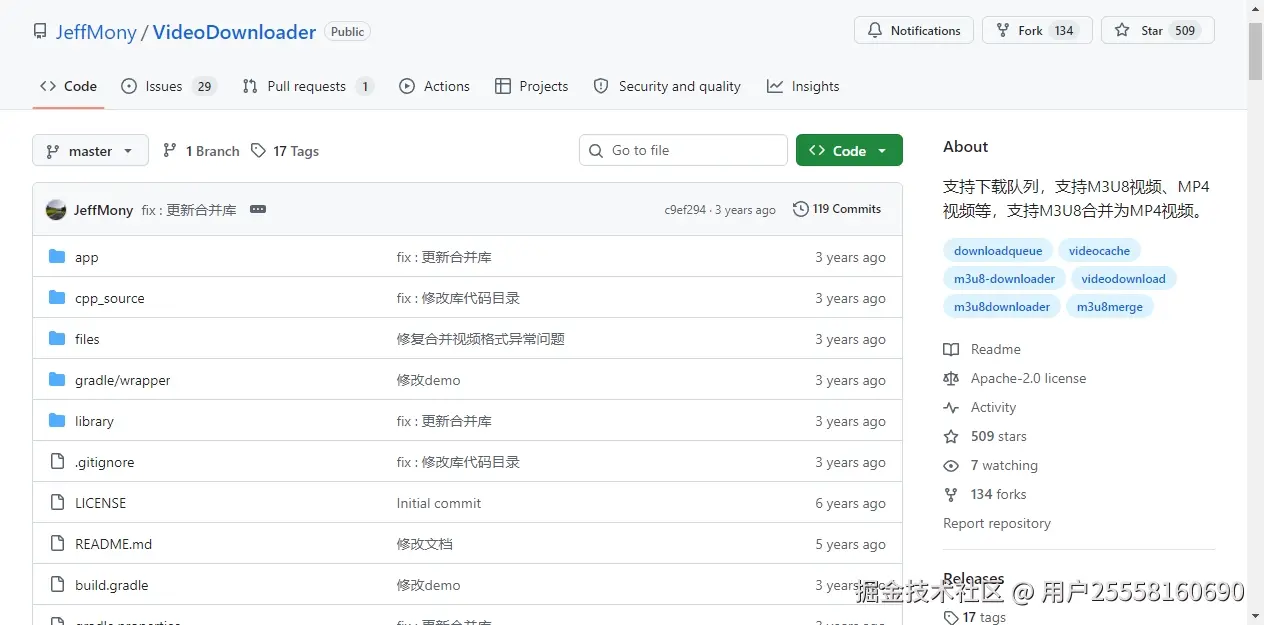This screenshot has width=1264, height=625.
Task: Open the LICENSE file
Action: coord(101,503)
